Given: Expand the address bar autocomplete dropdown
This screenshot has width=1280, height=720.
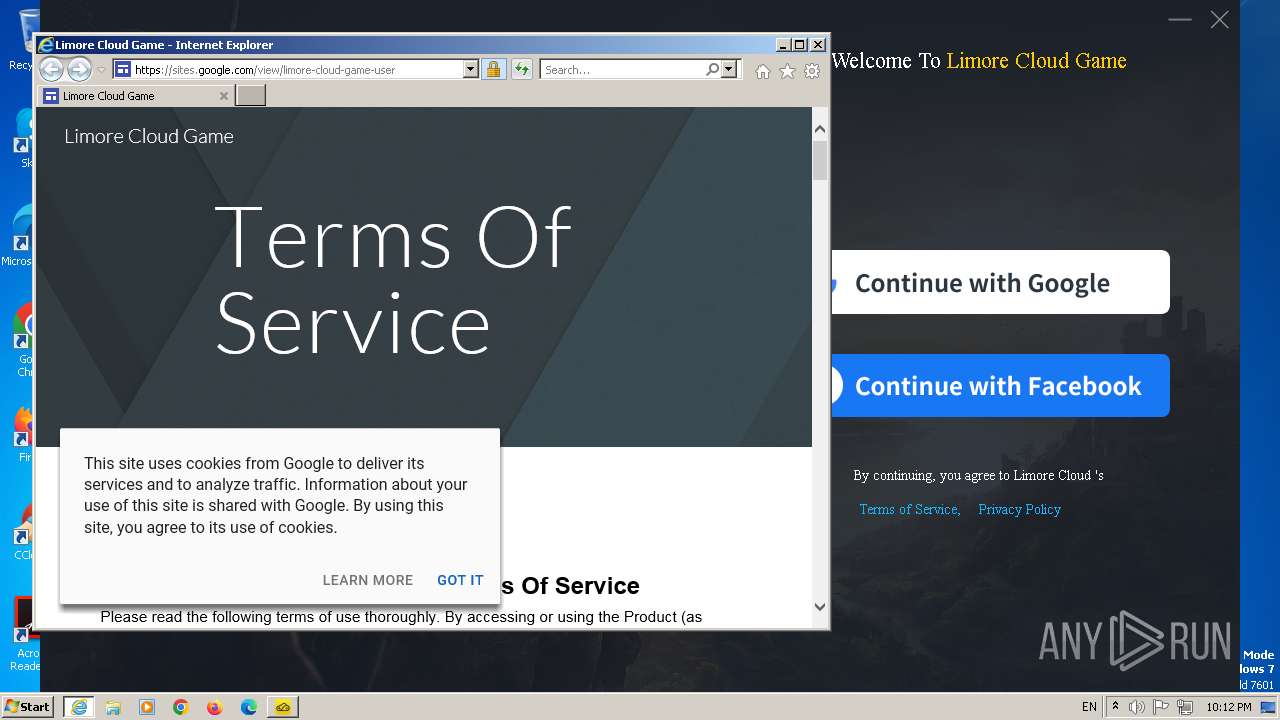Looking at the screenshot, I should 470,69.
